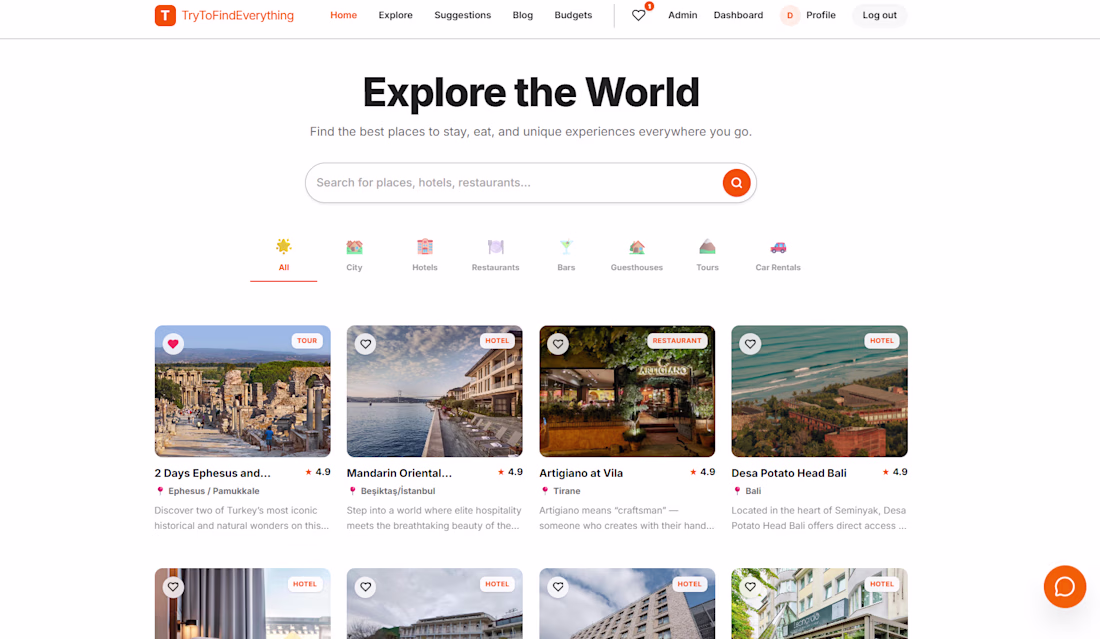Image resolution: width=1100 pixels, height=639 pixels.
Task: Select the Restaurants category icon
Action: (495, 247)
